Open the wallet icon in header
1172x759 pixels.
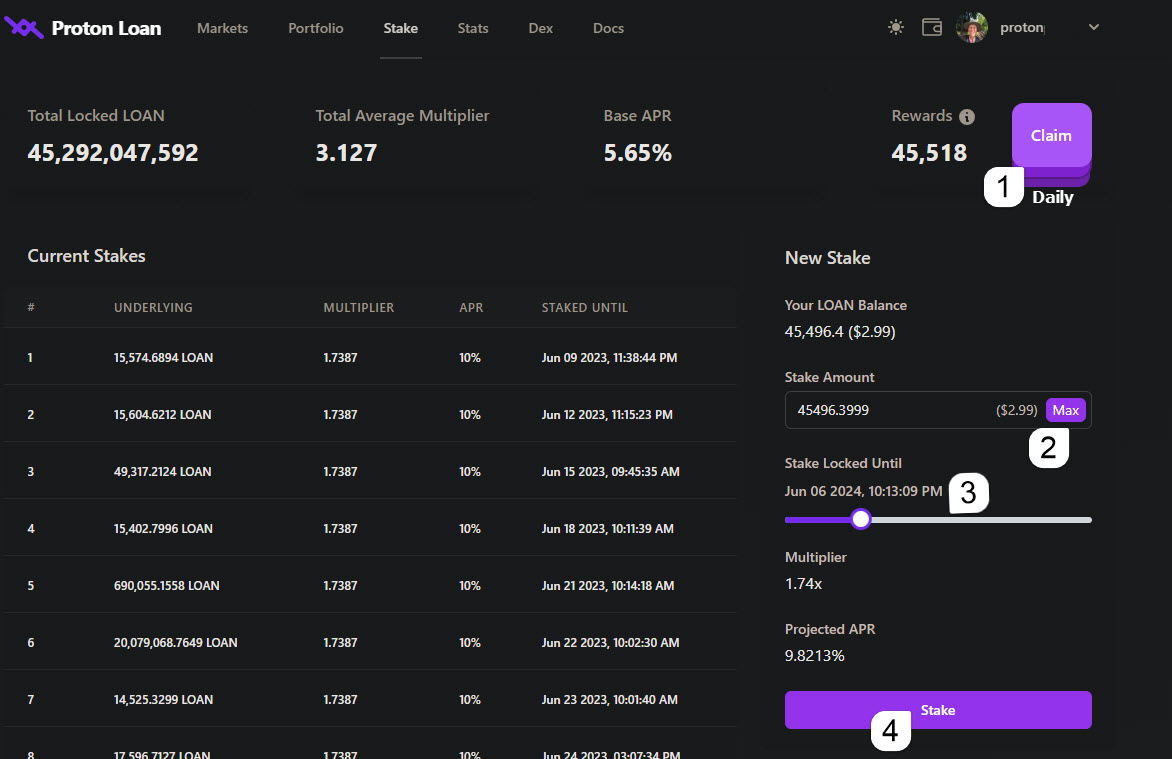click(x=931, y=28)
